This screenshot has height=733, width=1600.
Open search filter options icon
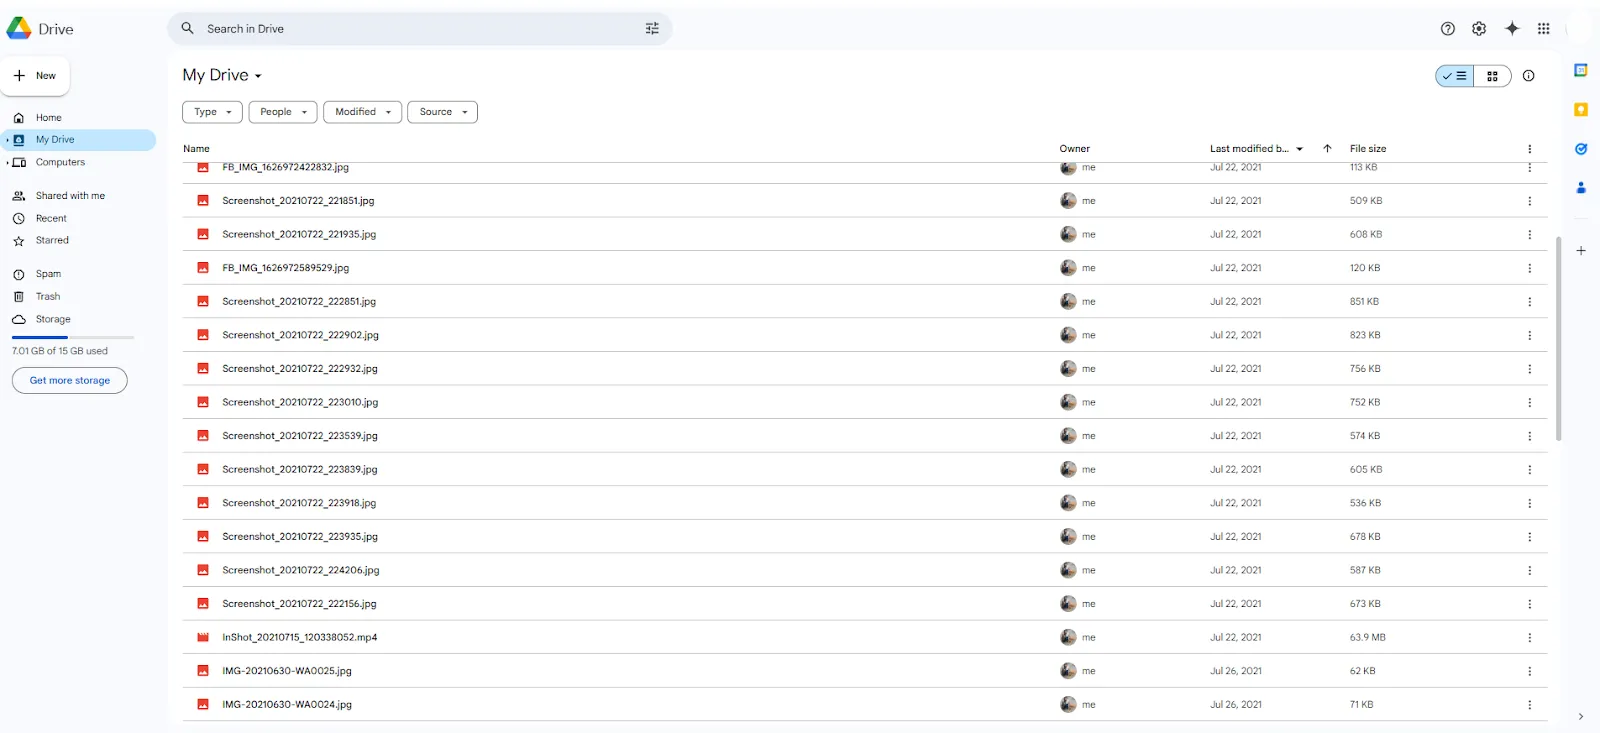[652, 29]
